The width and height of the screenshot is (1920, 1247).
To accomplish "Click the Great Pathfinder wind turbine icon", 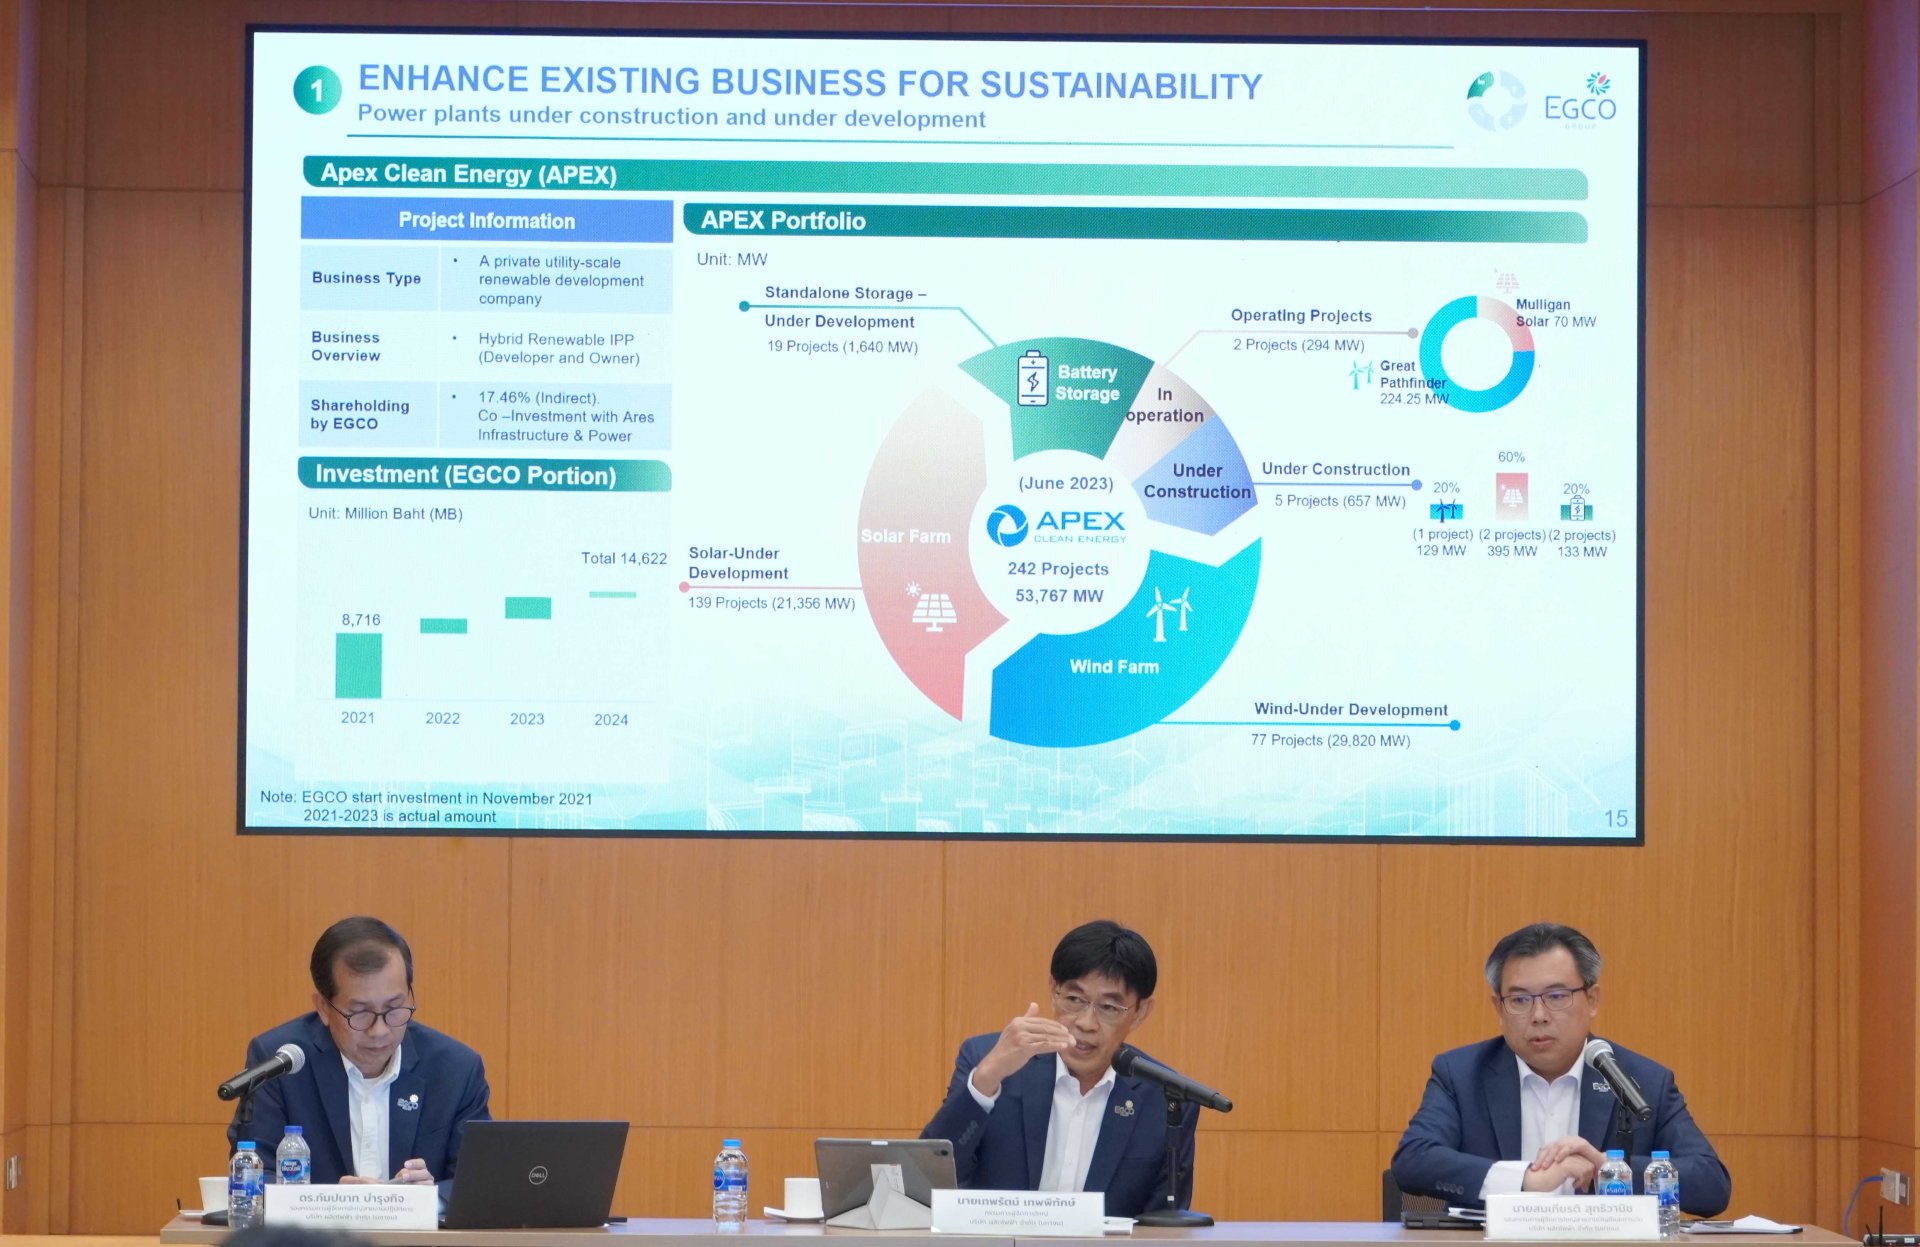I will (x=1360, y=375).
